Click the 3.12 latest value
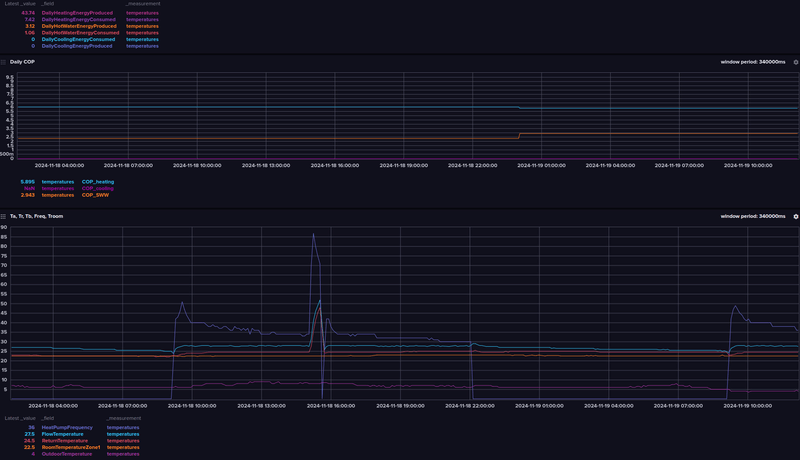800x460 pixels. (30, 27)
